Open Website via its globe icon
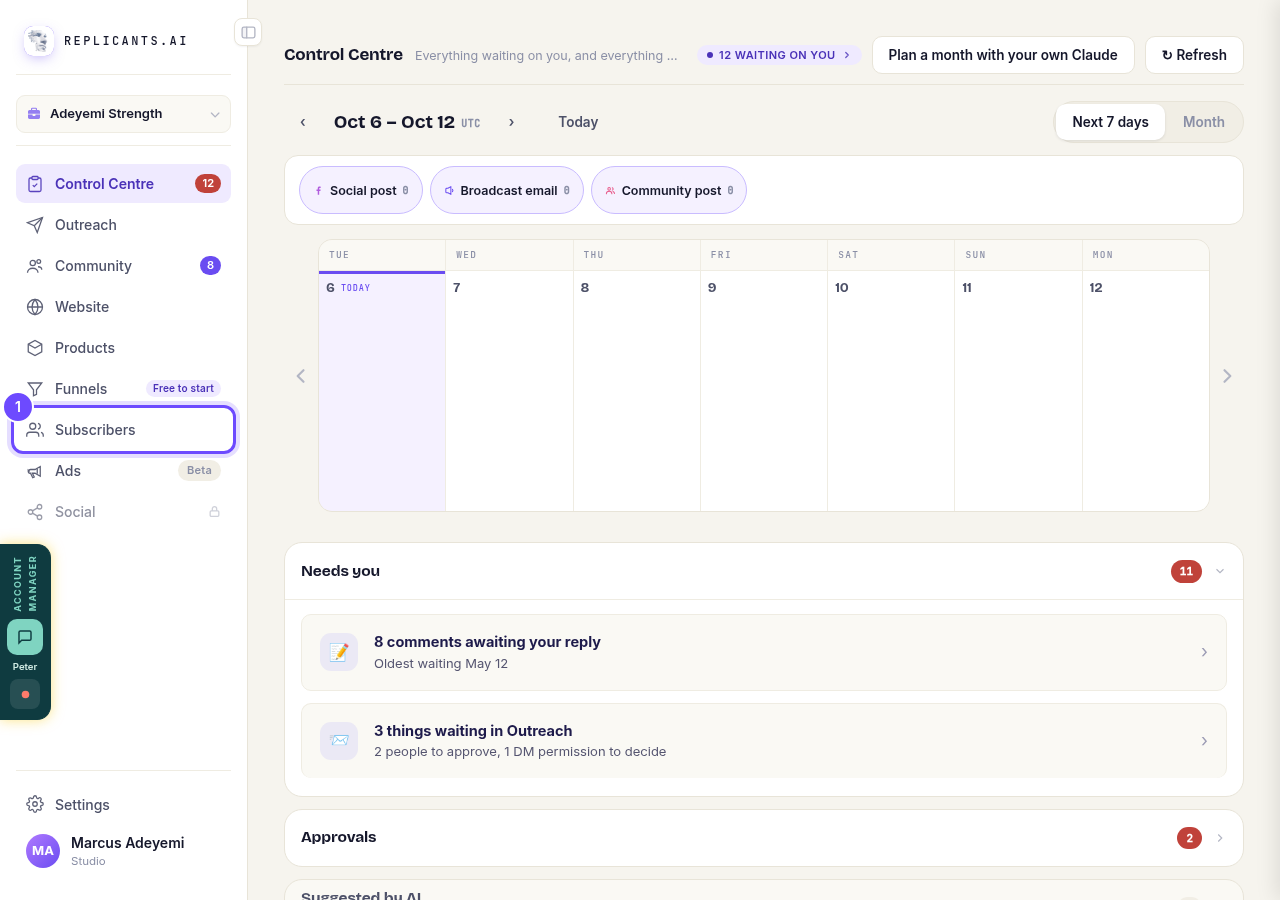The image size is (1280, 900). (35, 307)
